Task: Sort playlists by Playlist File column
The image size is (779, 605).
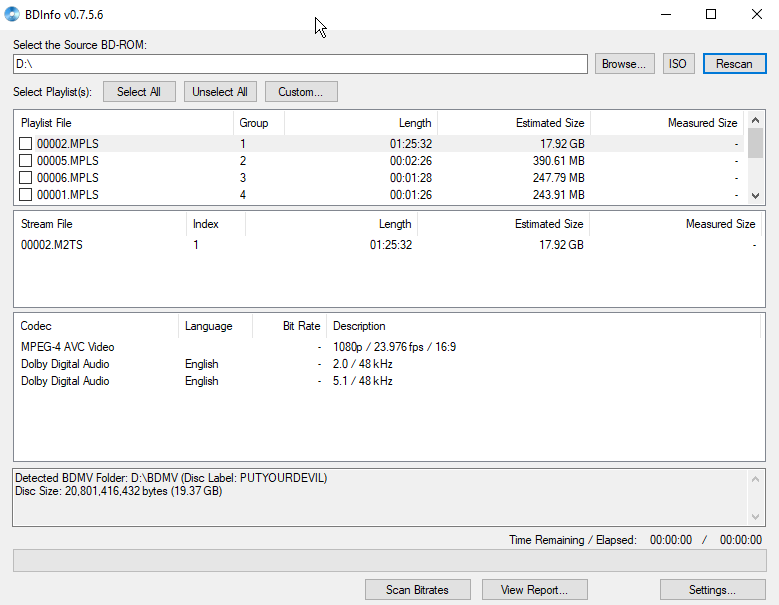Action: coord(124,123)
